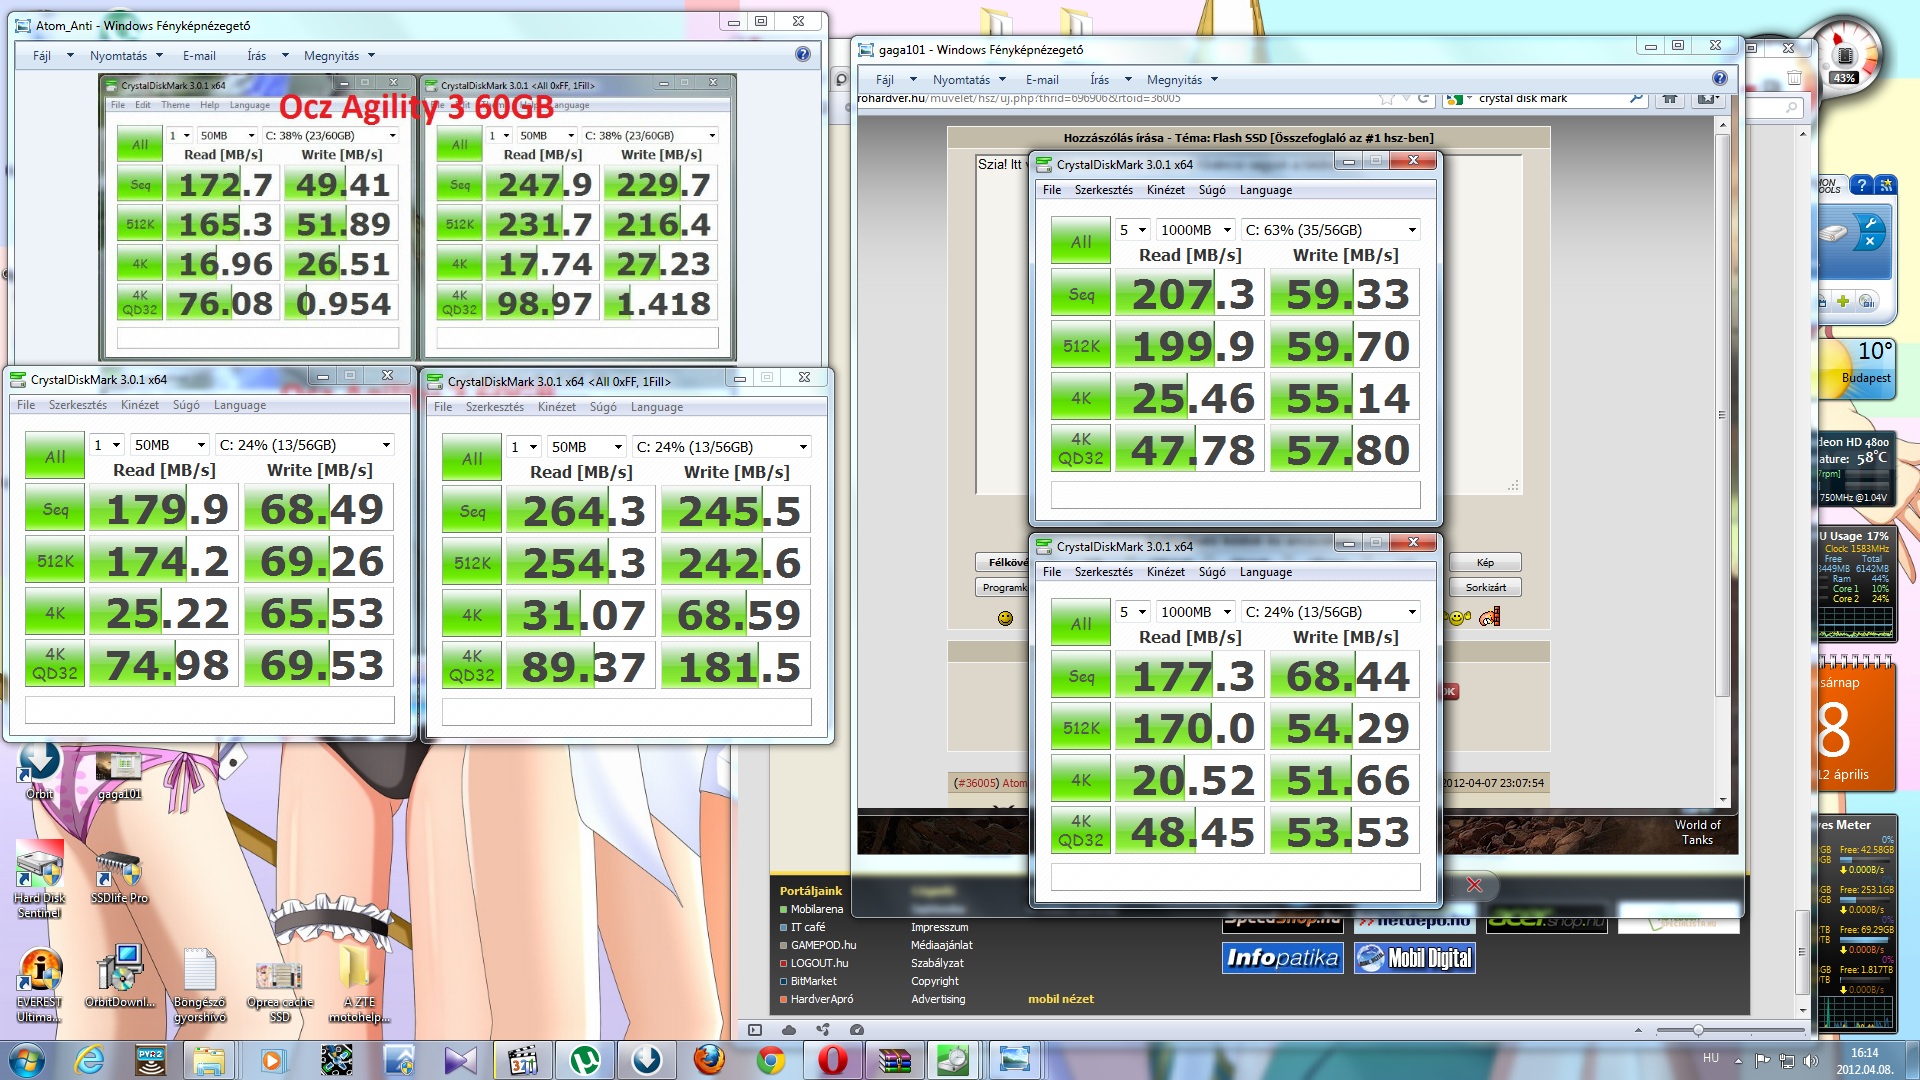The width and height of the screenshot is (1920, 1080).
Task: Click E-mail in Atom_Anti photo viewer
Action: click(199, 56)
